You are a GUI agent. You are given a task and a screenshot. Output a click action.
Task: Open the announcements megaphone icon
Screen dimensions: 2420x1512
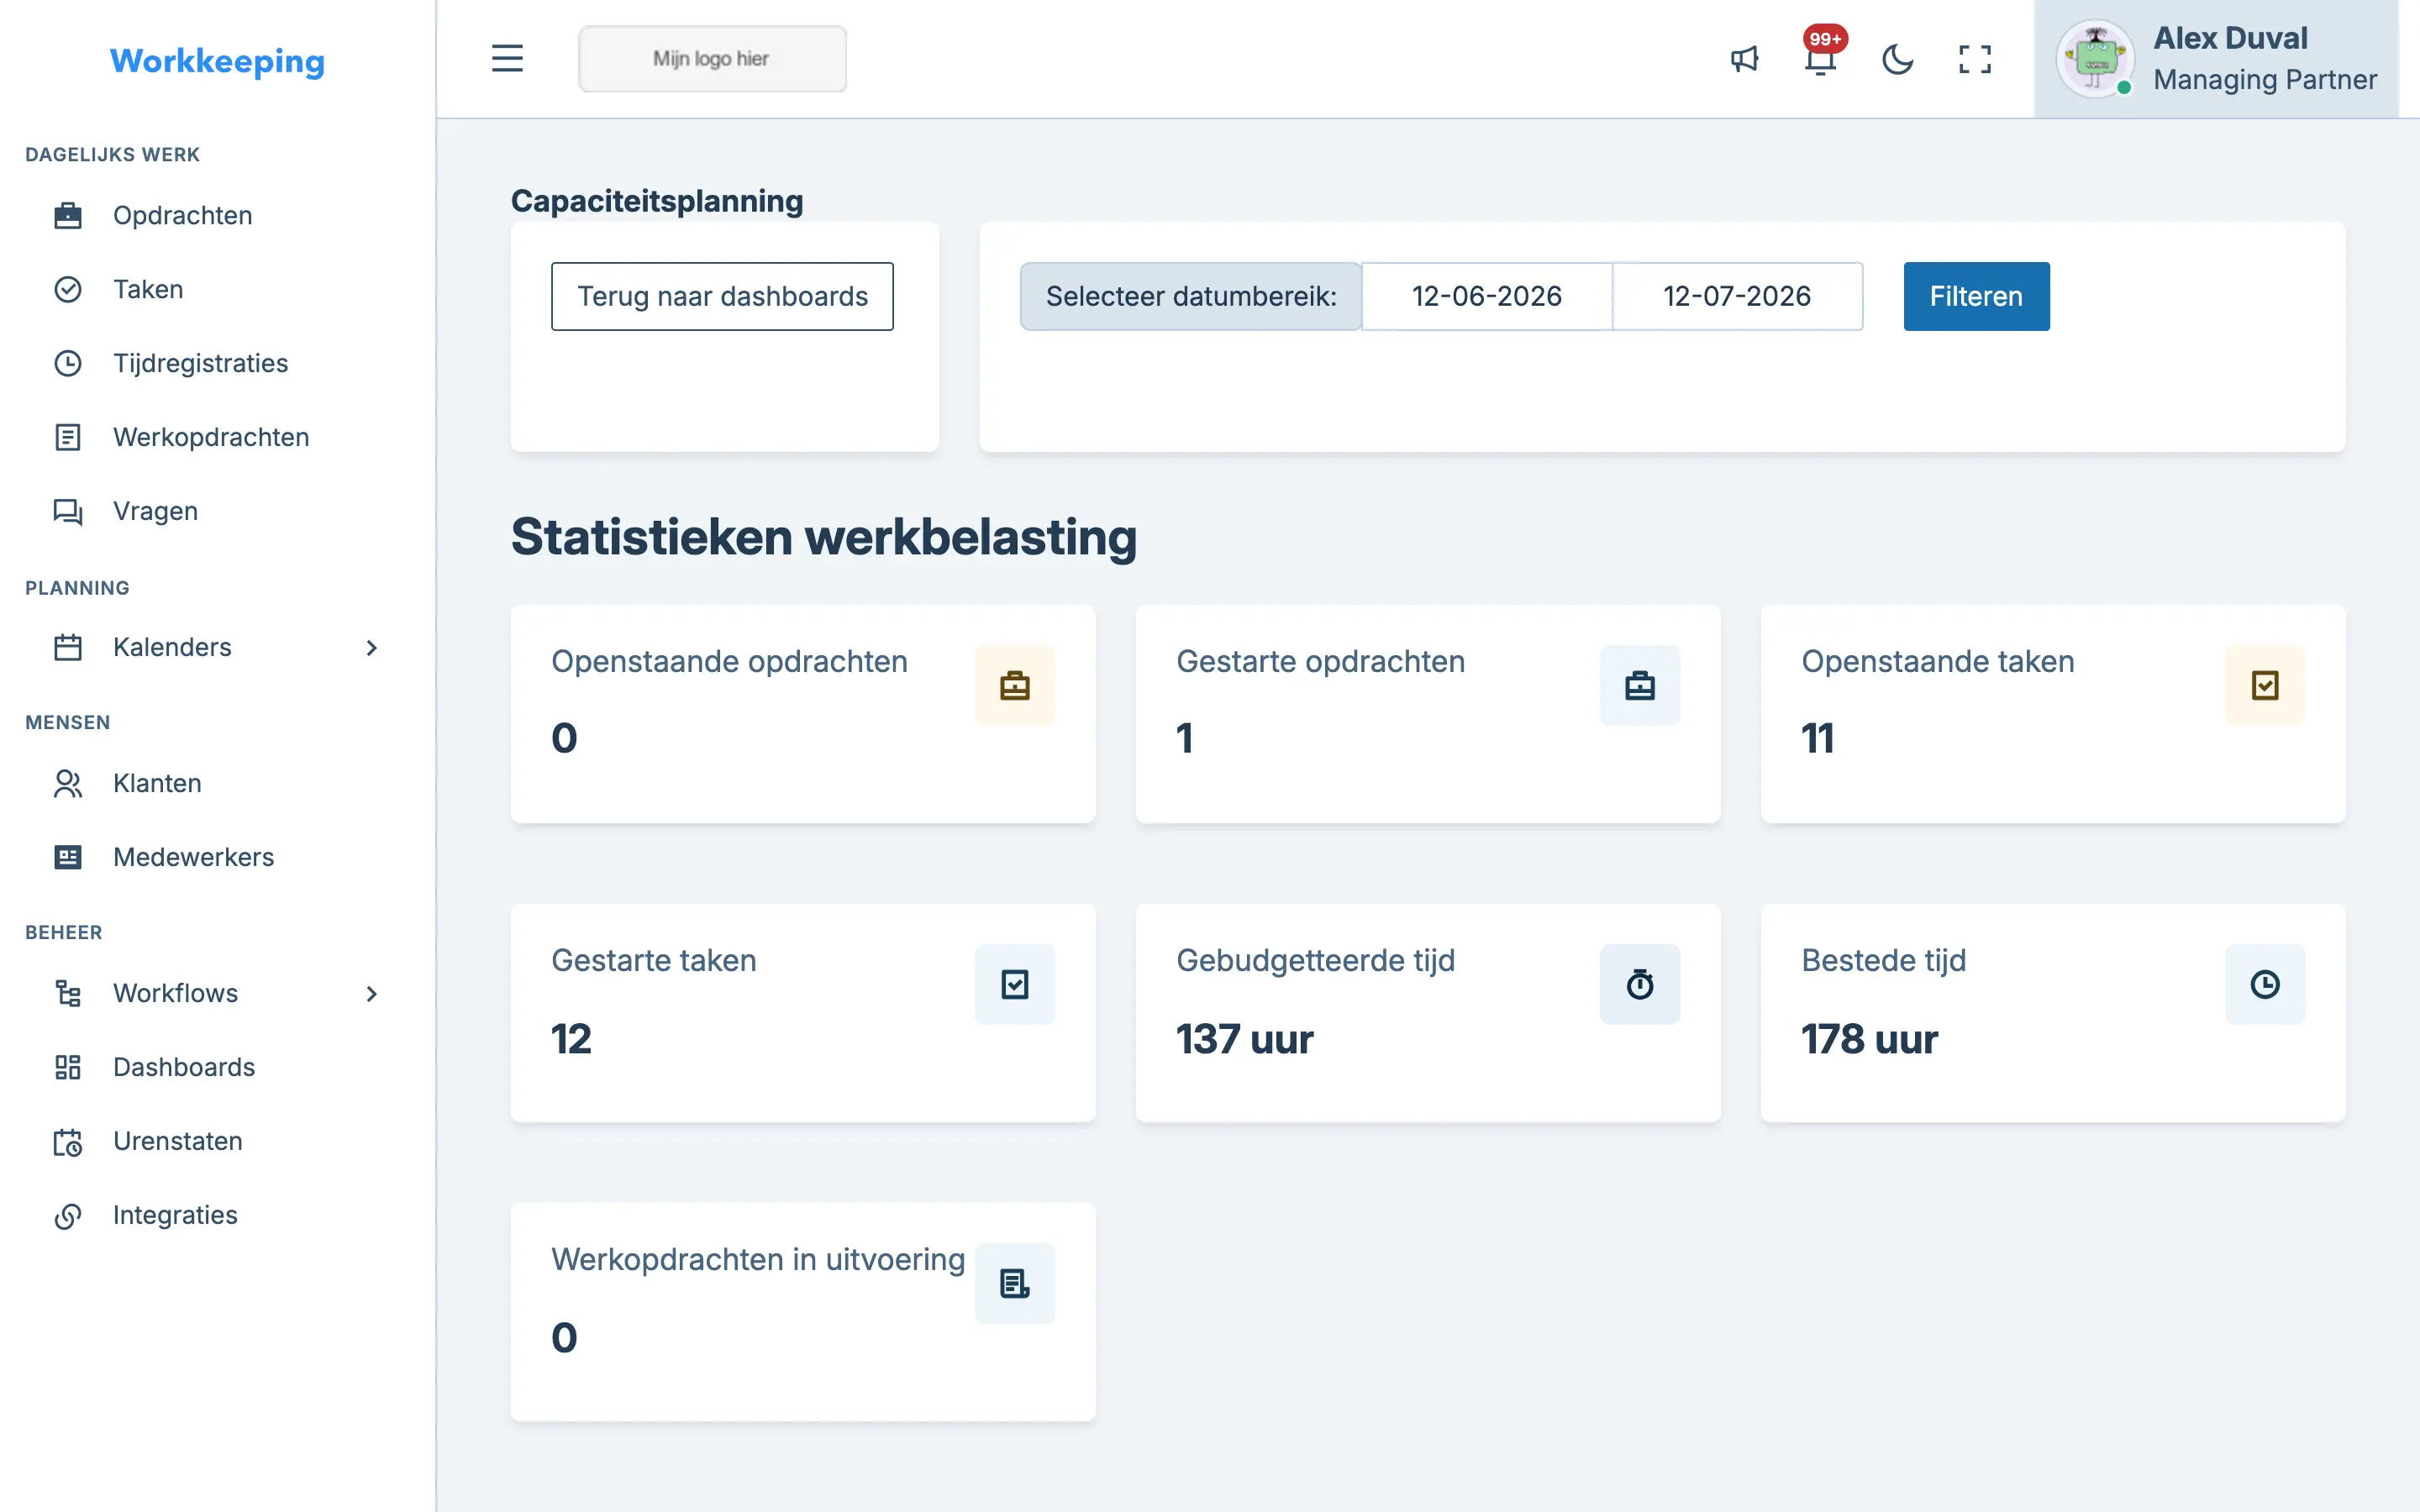1744,59
